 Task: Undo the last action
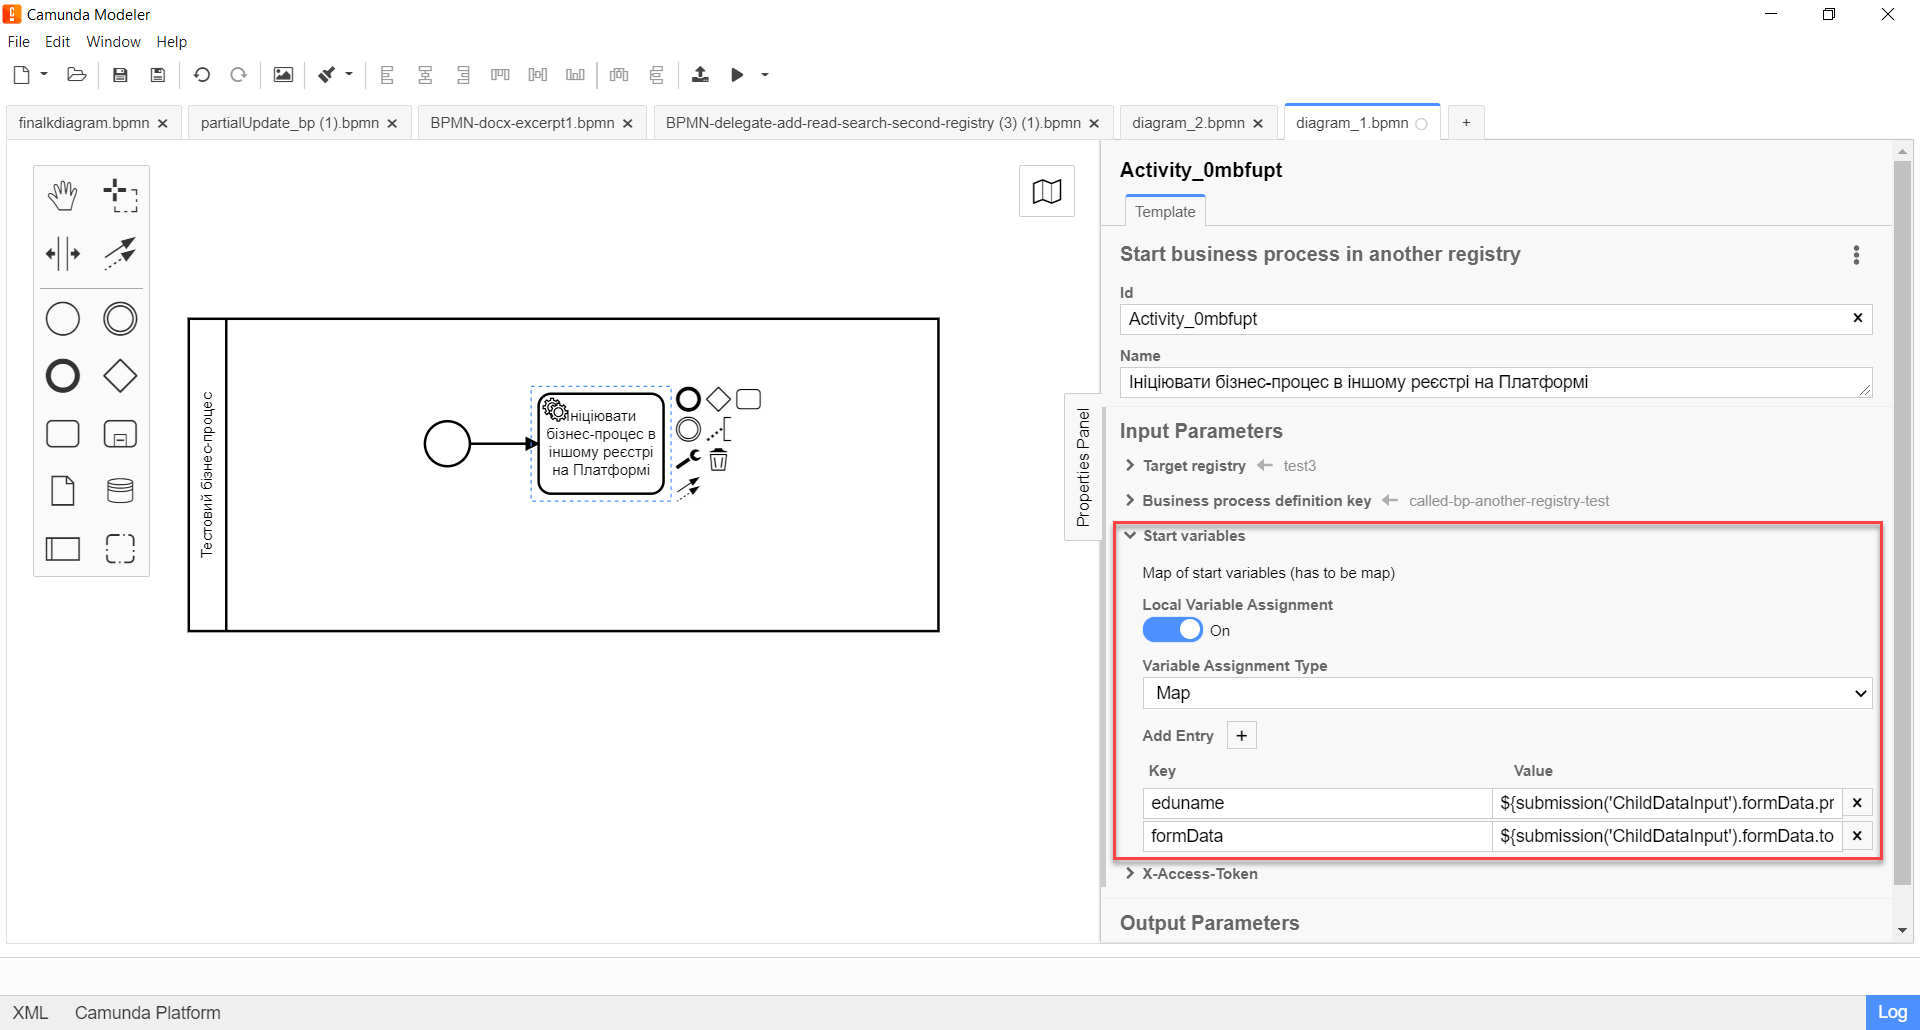click(202, 75)
